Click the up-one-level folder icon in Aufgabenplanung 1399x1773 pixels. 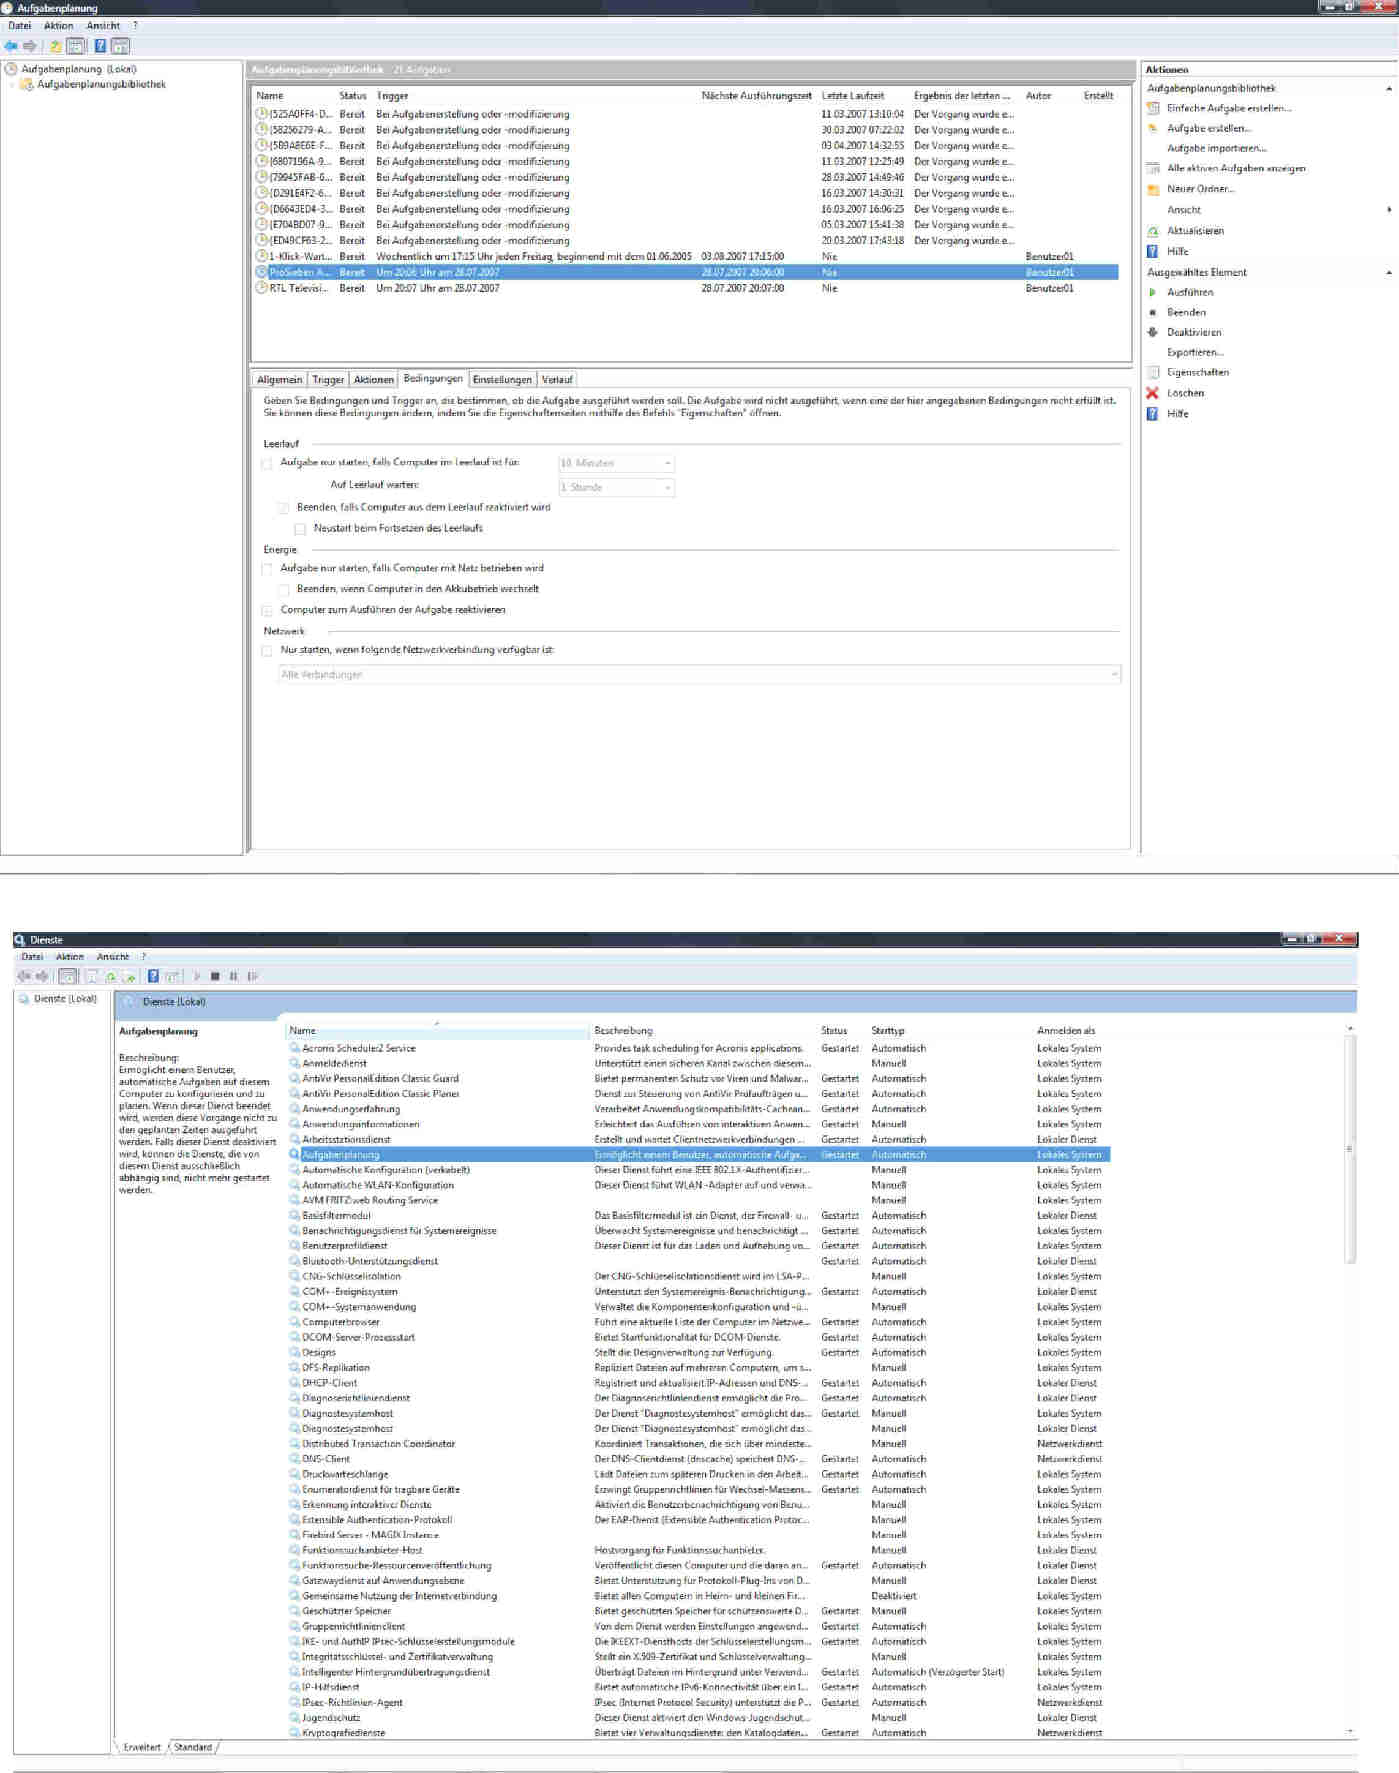pos(56,46)
